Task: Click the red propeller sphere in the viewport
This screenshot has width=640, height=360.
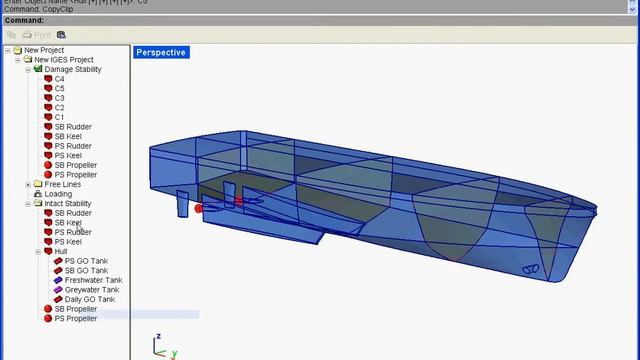Action: coord(199,209)
